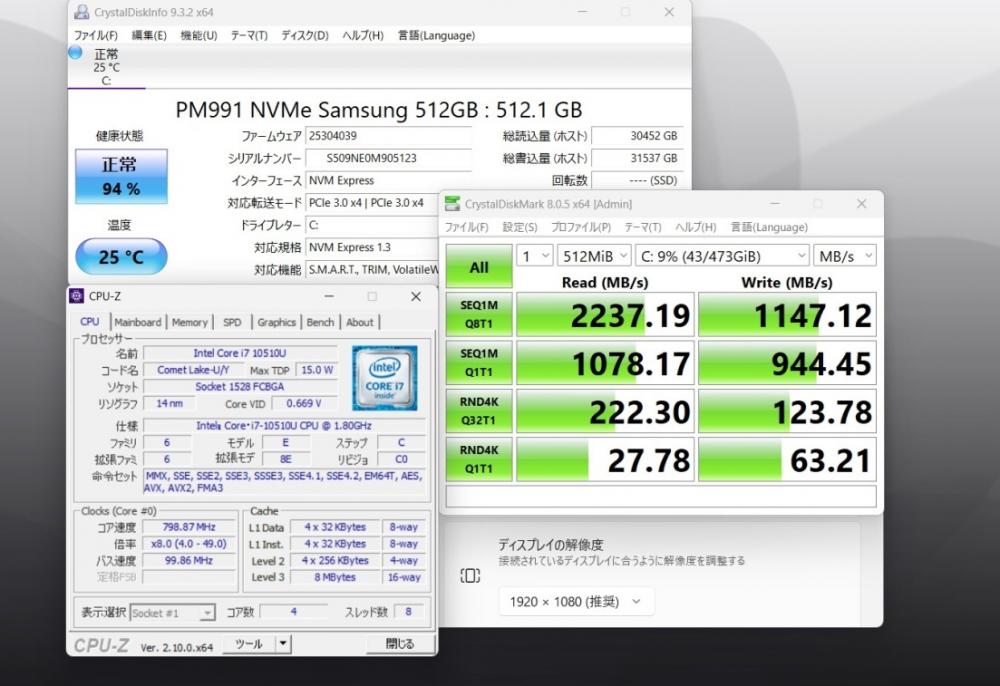
Task: Click the SEQ1M Q8T1 read result 2237.19
Action: click(605, 314)
